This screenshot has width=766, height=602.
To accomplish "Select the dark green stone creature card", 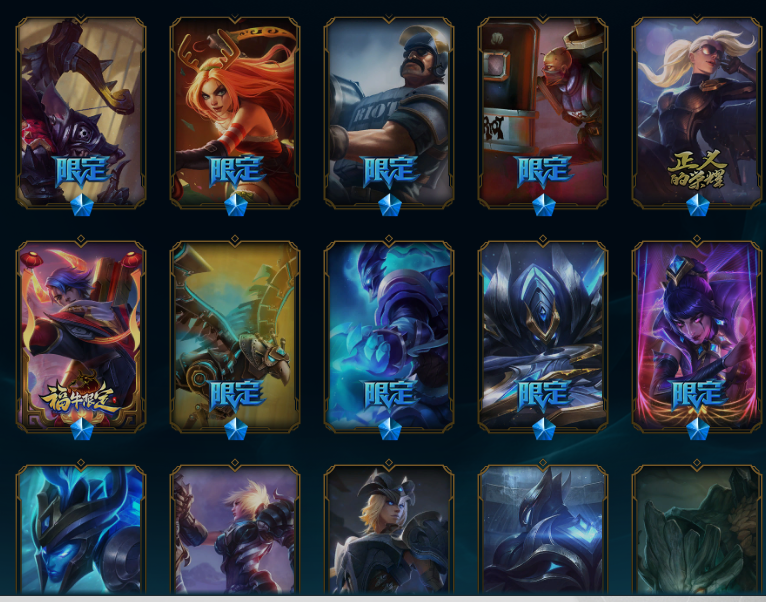I will tap(697, 530).
